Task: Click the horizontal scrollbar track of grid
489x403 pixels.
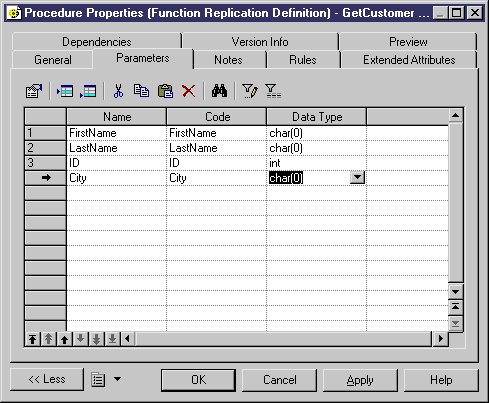Action: 283,339
